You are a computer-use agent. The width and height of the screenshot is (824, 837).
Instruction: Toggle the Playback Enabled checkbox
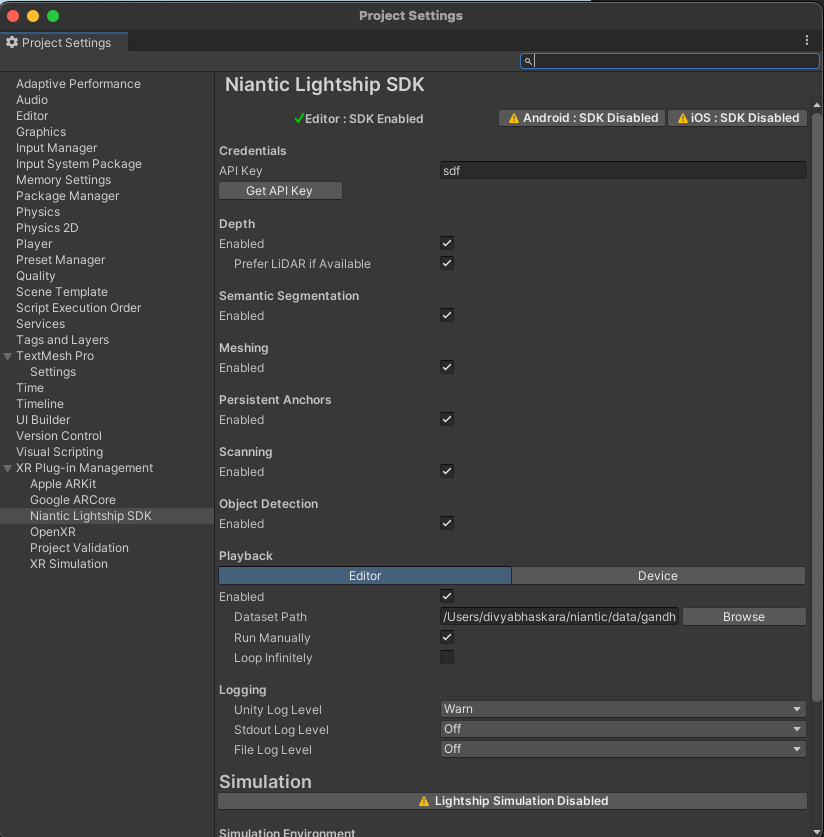[x=447, y=596]
